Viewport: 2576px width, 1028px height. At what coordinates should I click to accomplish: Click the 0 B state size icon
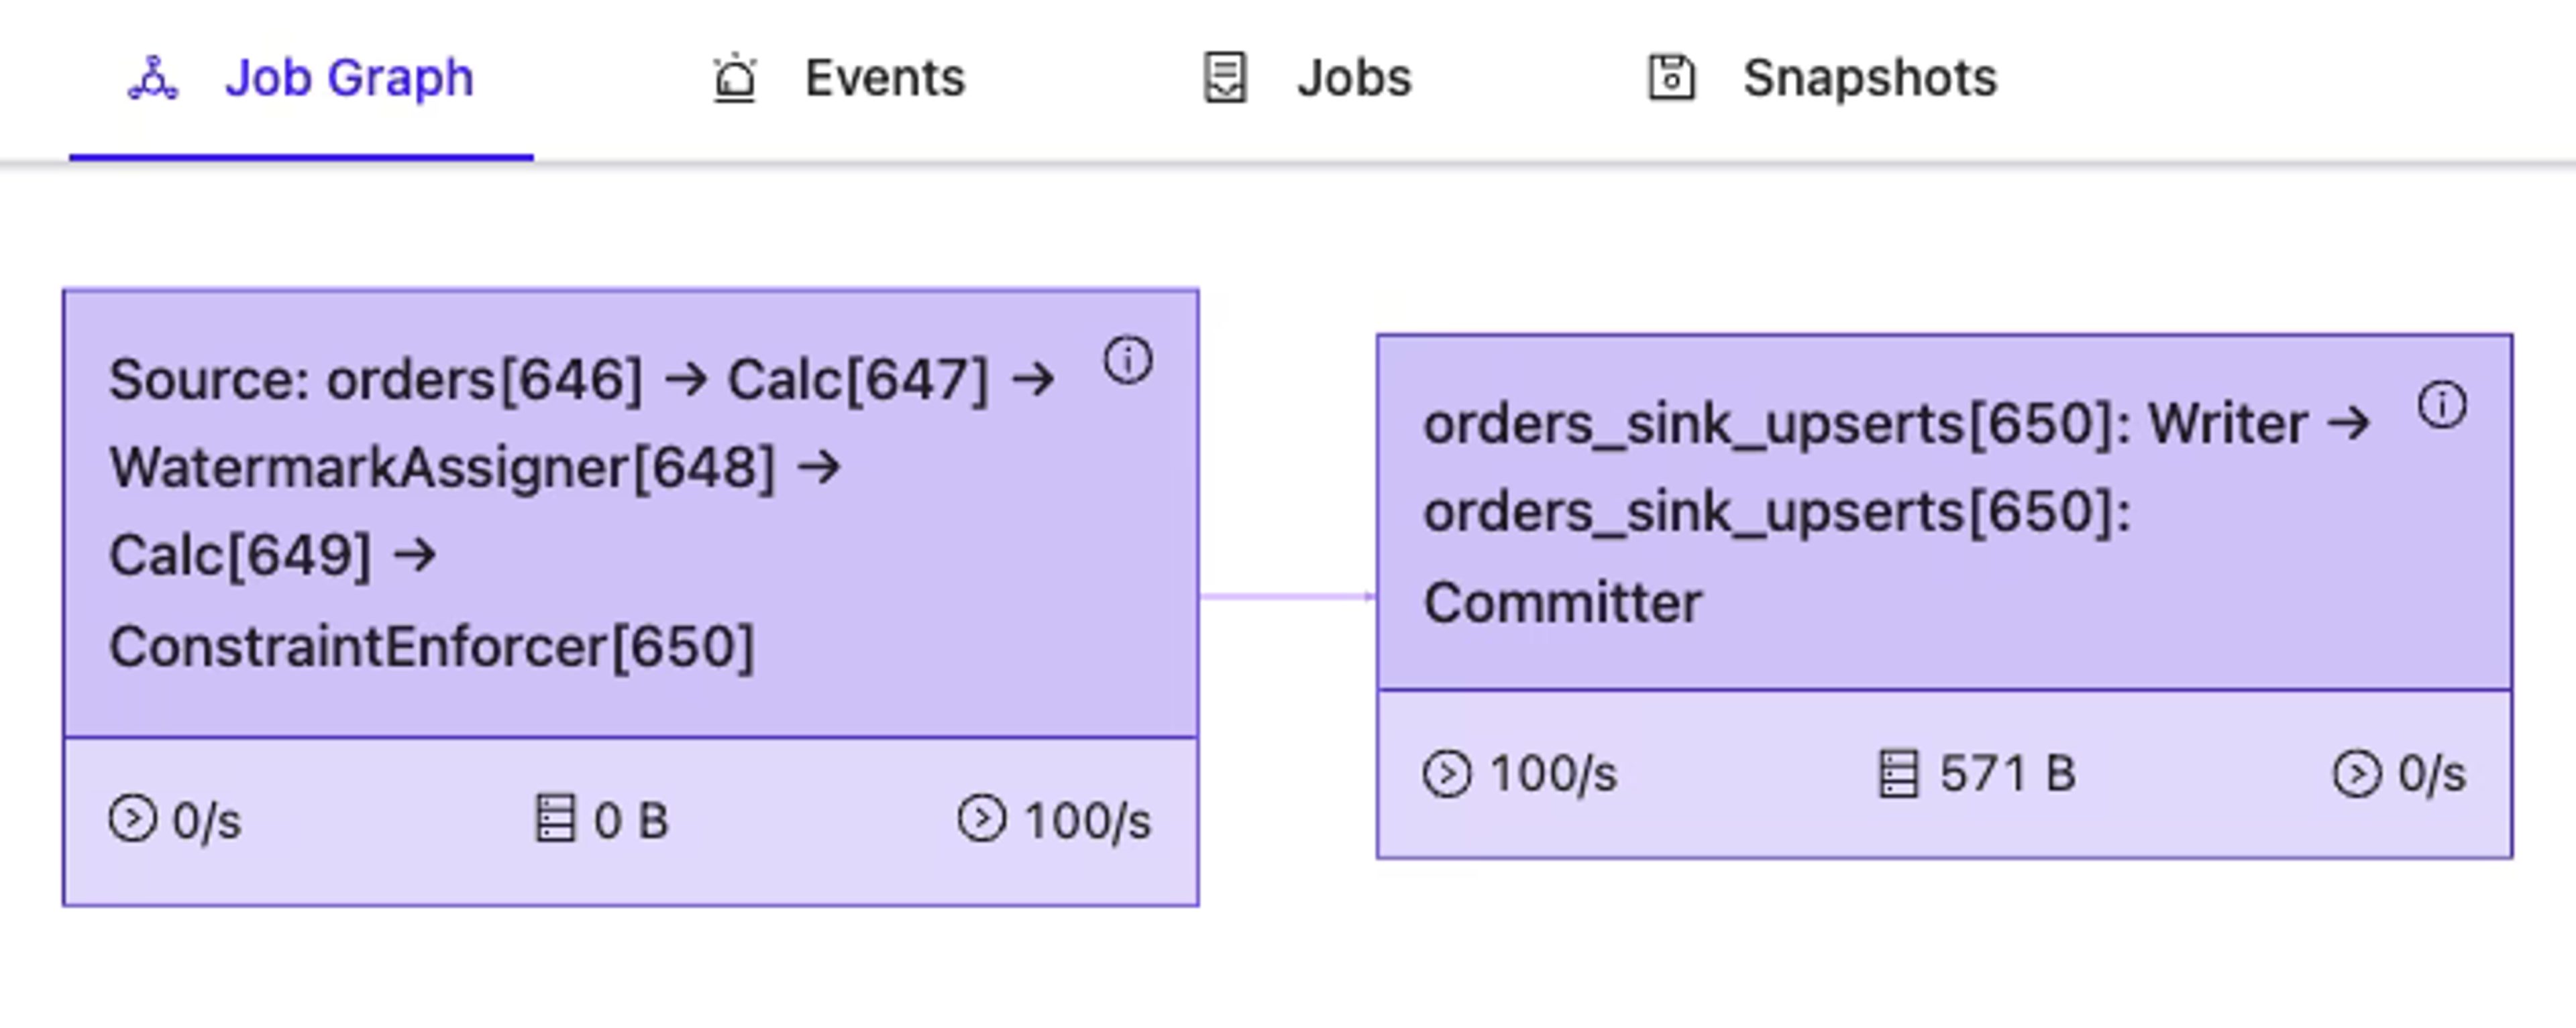[555, 819]
